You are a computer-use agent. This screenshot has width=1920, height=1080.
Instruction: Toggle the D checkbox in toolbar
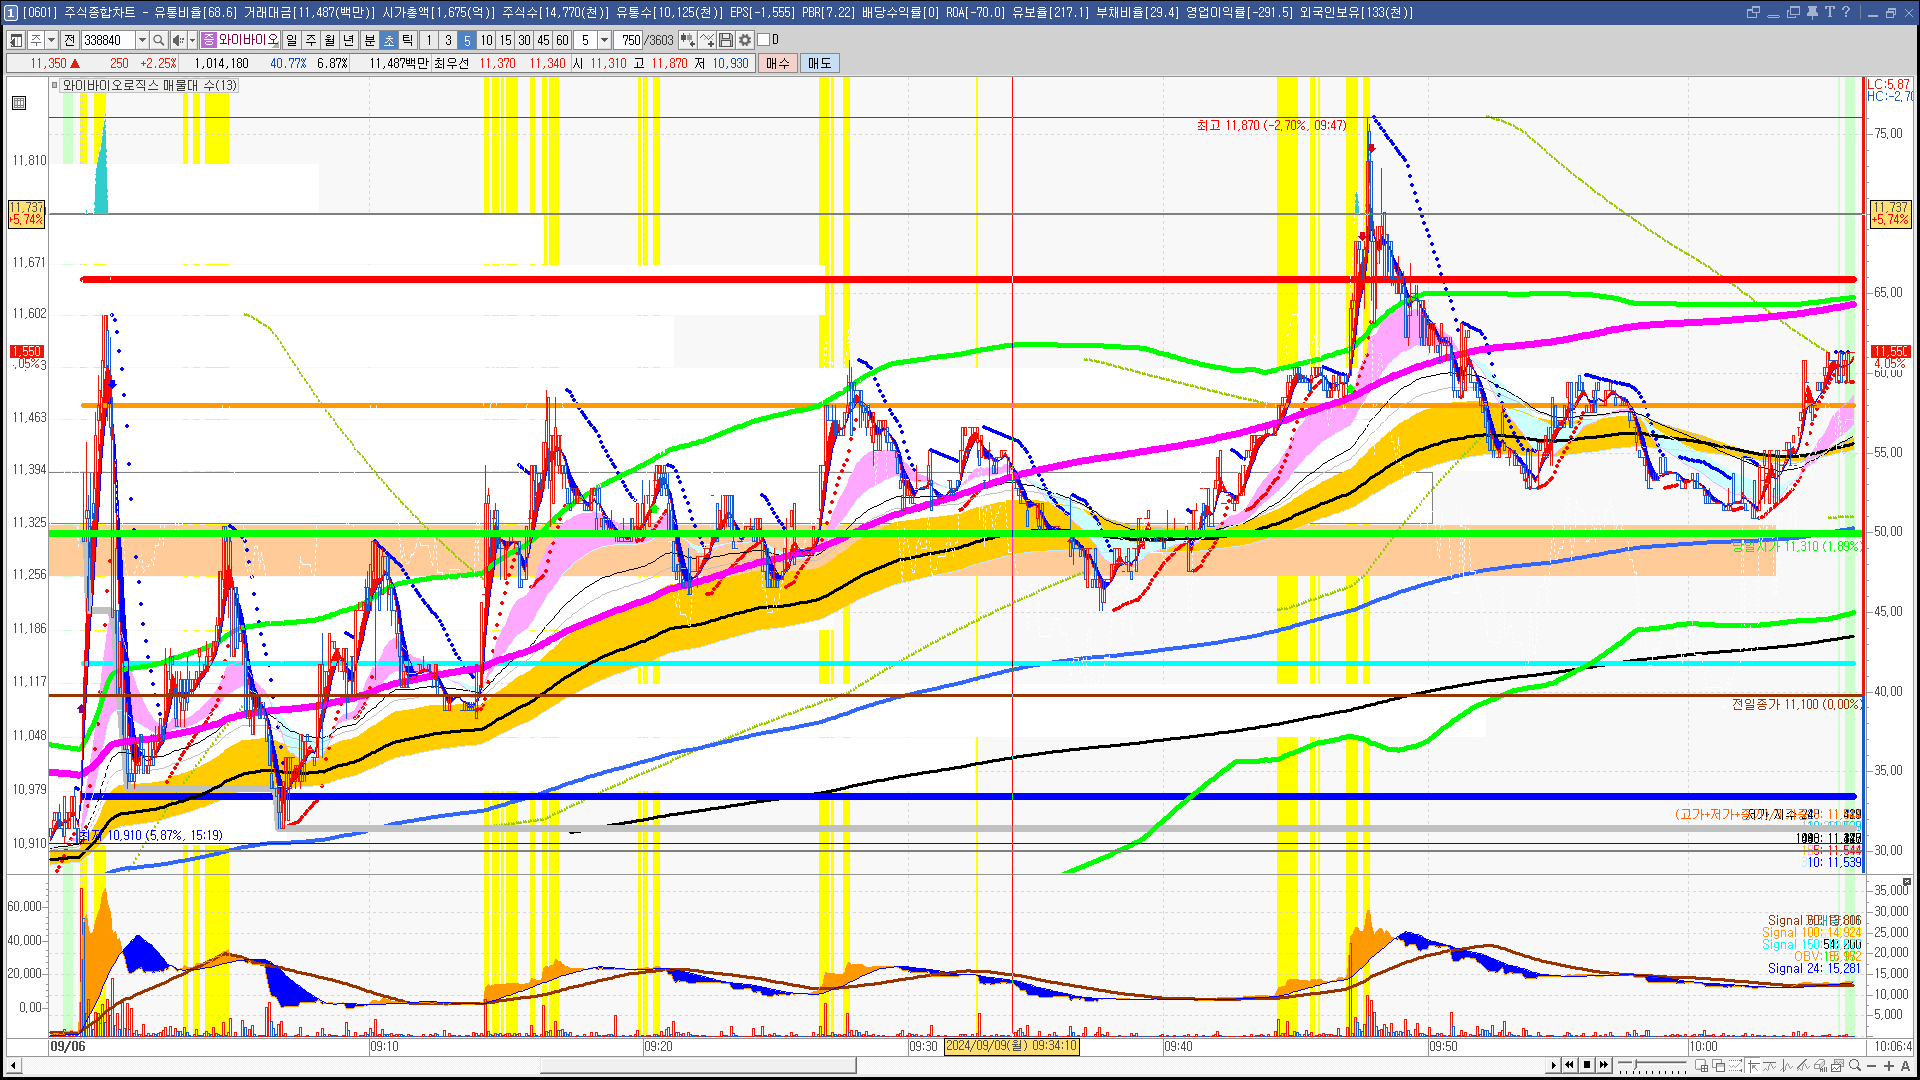(x=764, y=40)
